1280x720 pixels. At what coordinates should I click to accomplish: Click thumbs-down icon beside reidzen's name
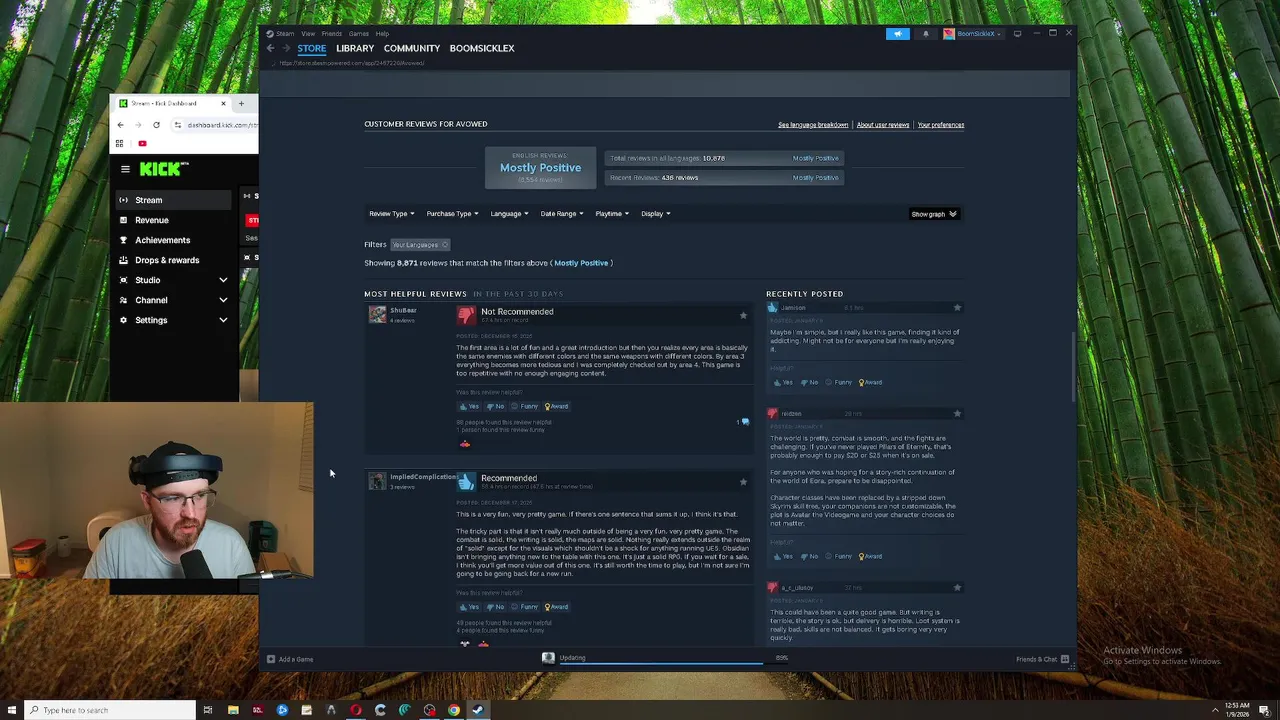tap(772, 413)
